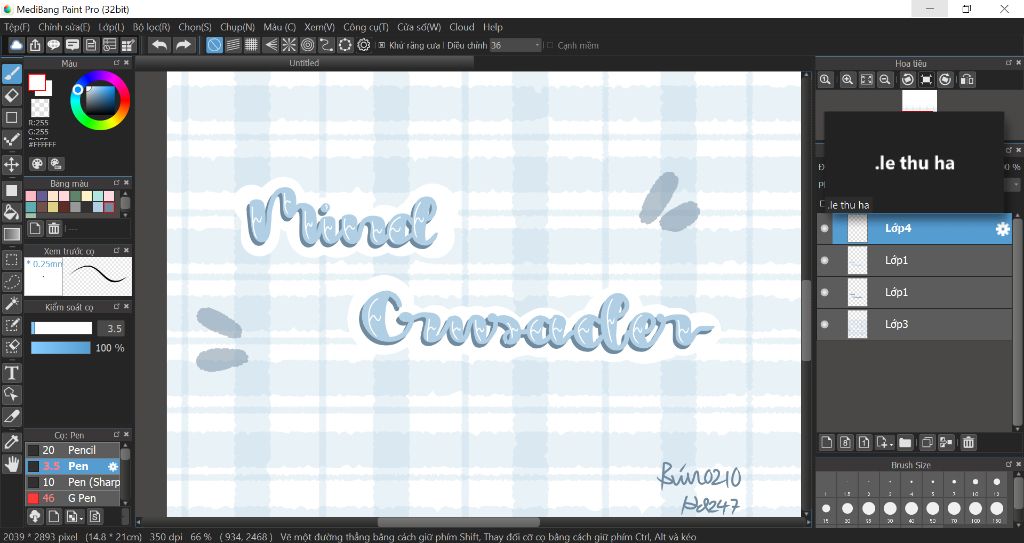Enable the radial snap guide
The height and width of the screenshot is (543, 1024).
(x=289, y=44)
